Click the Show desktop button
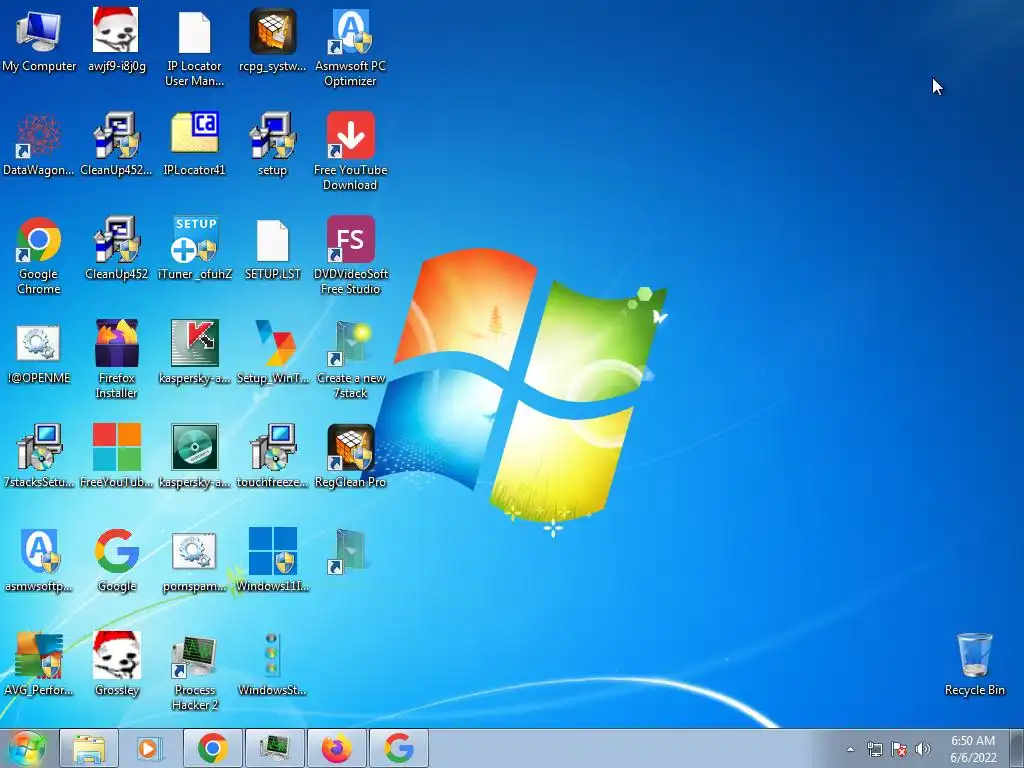1024x768 pixels. (x=1017, y=748)
